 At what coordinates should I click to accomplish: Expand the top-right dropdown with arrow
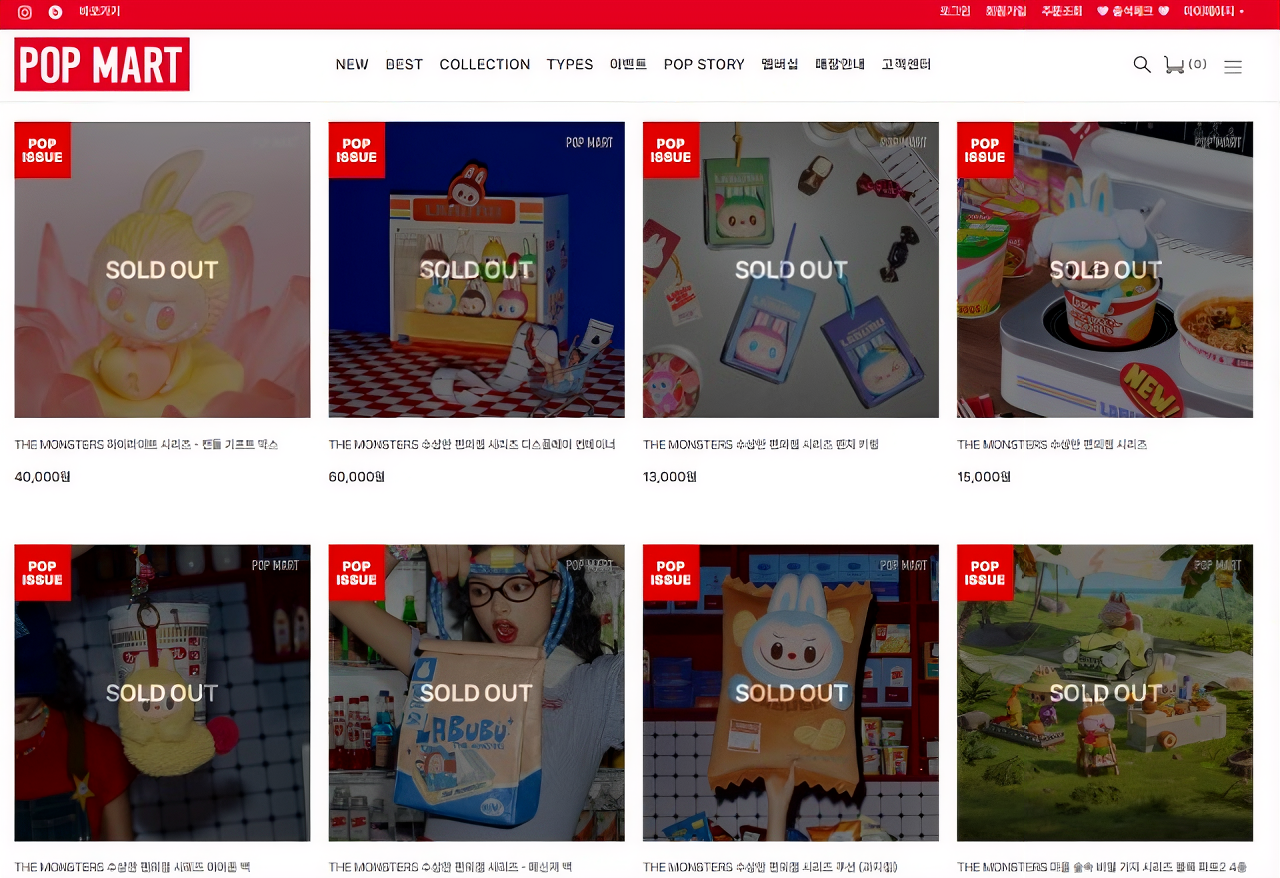tap(1214, 12)
